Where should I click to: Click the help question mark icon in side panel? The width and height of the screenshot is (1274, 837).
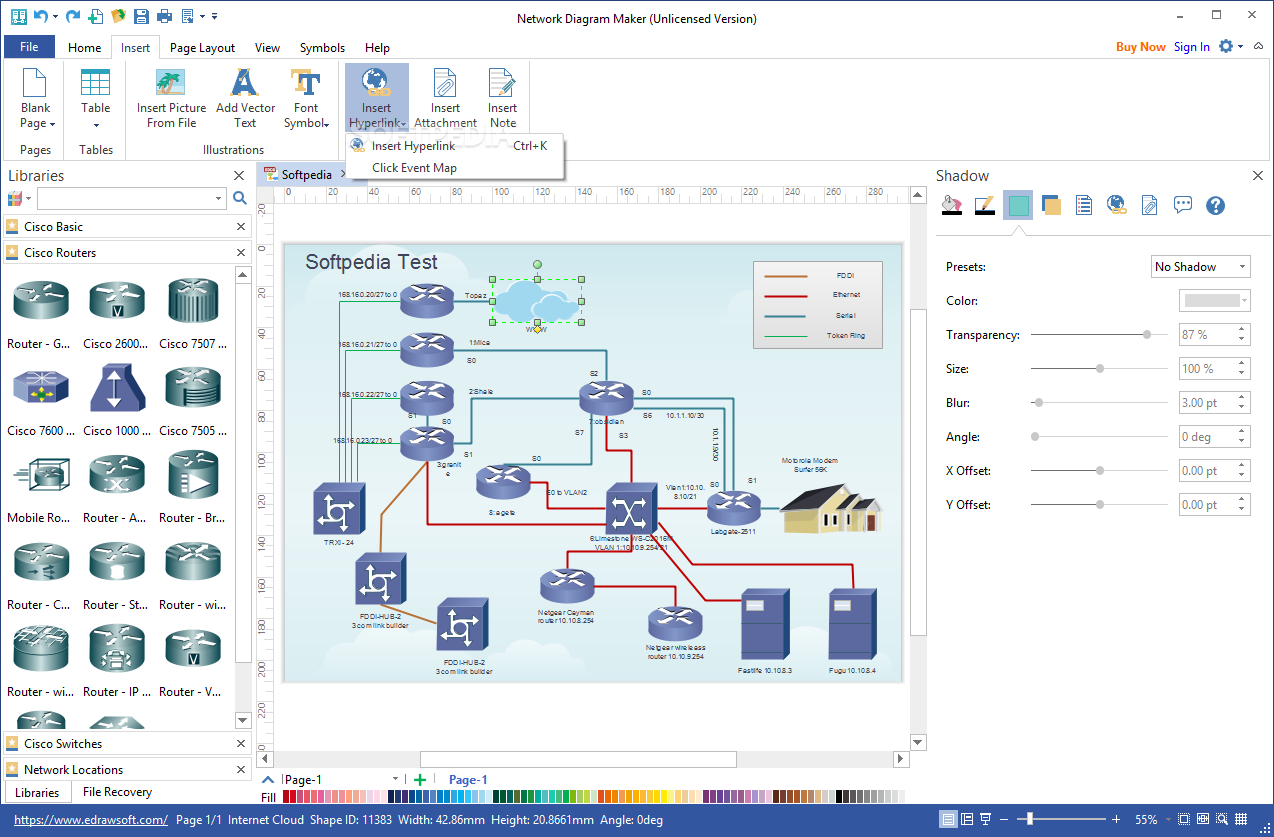pyautogui.click(x=1215, y=205)
